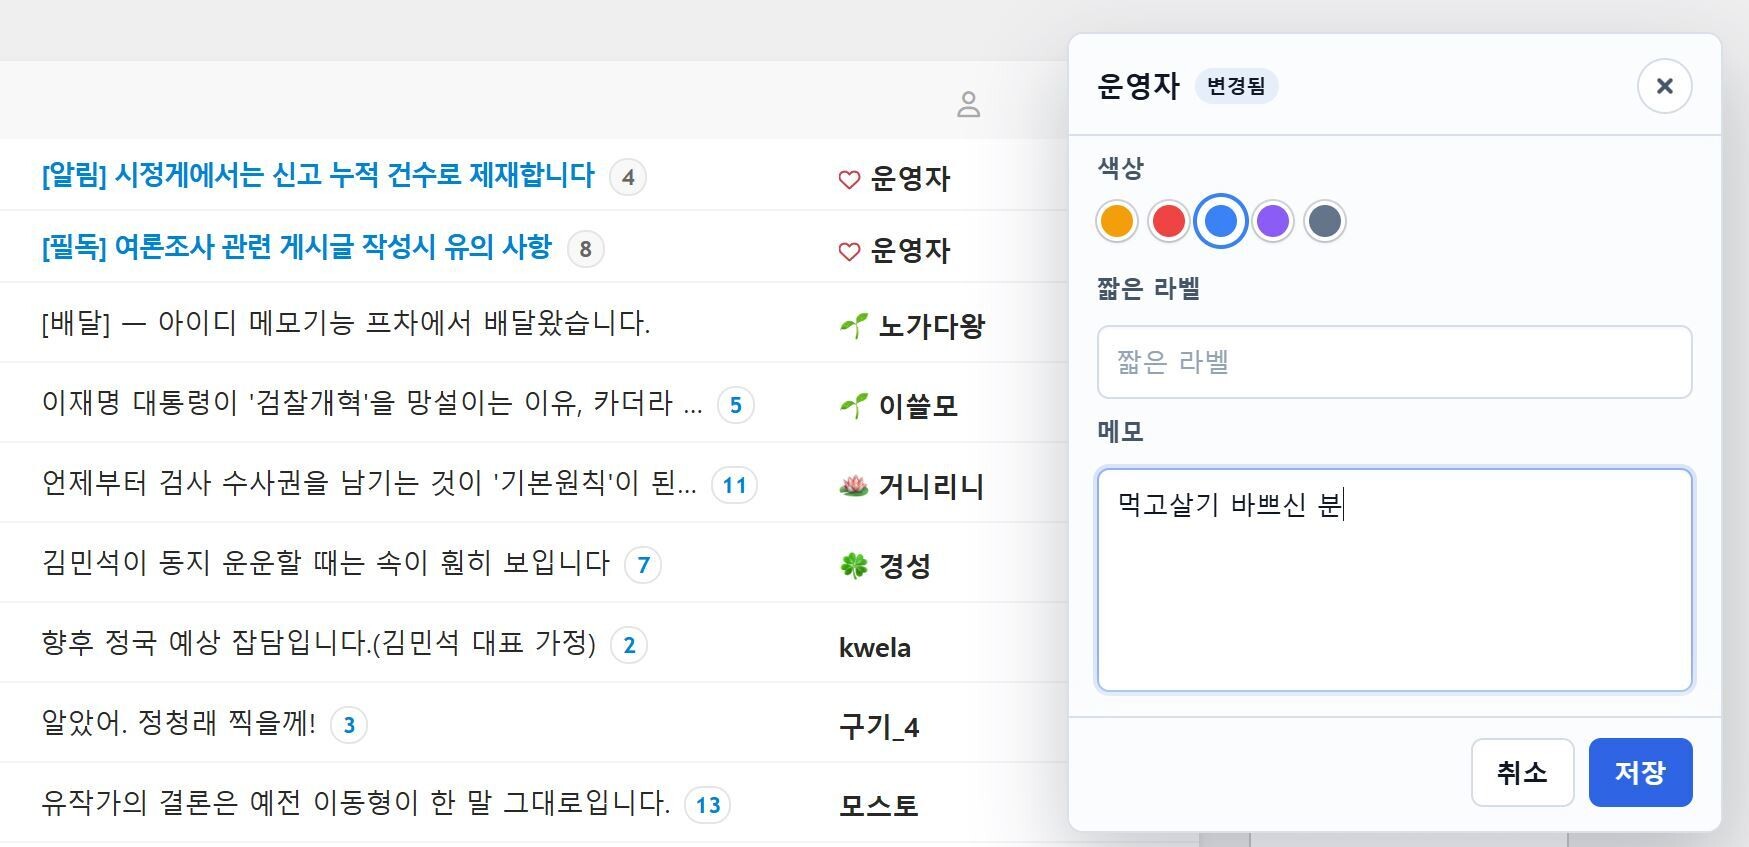1749x847 pixels.
Task: Click sprout icon next to 이쓸모
Action: click(854, 405)
